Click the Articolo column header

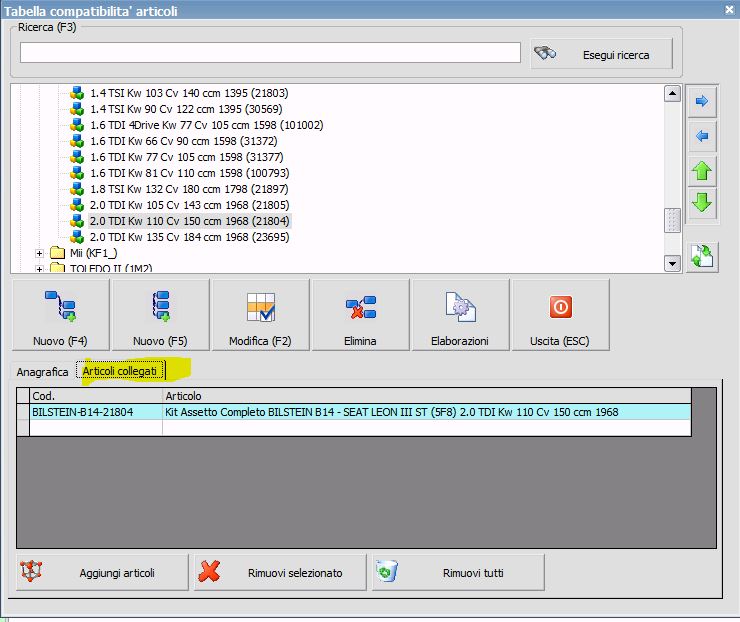point(427,396)
